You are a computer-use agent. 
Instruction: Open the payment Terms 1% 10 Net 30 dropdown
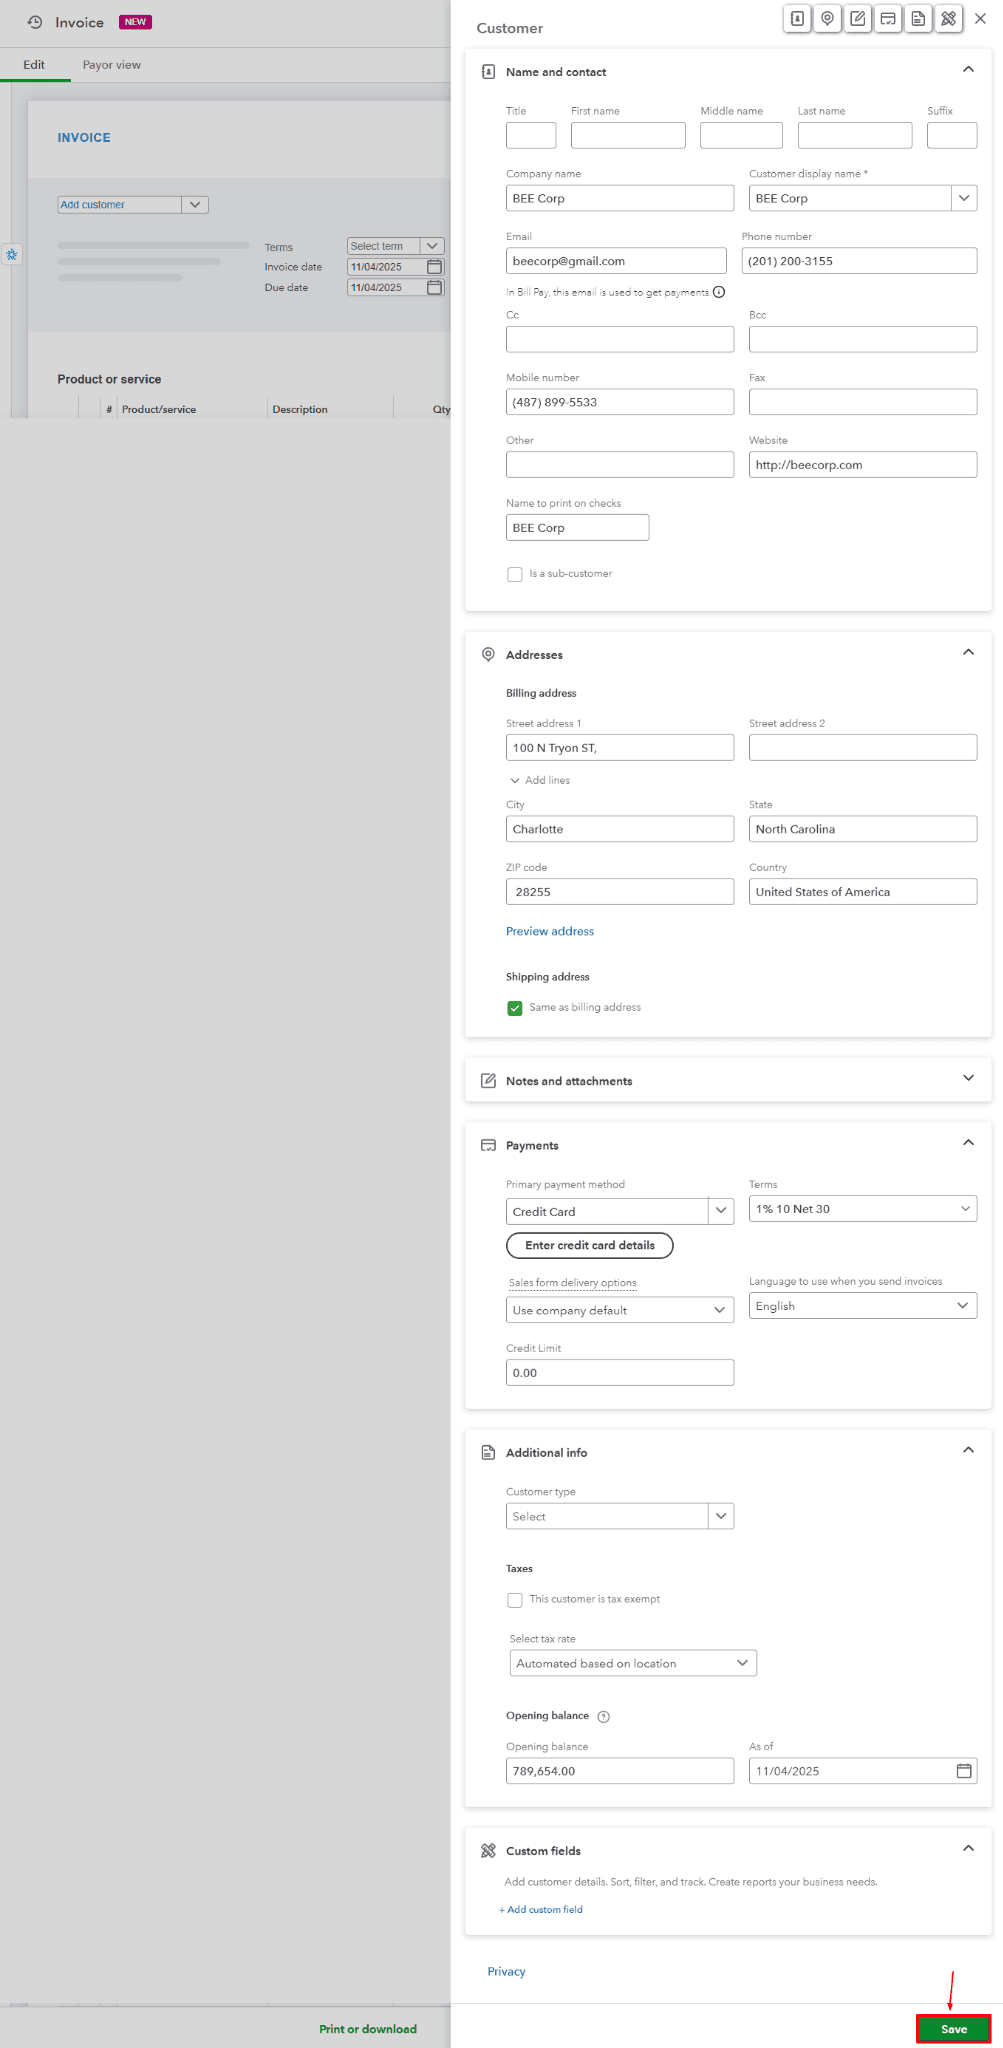click(x=863, y=1209)
